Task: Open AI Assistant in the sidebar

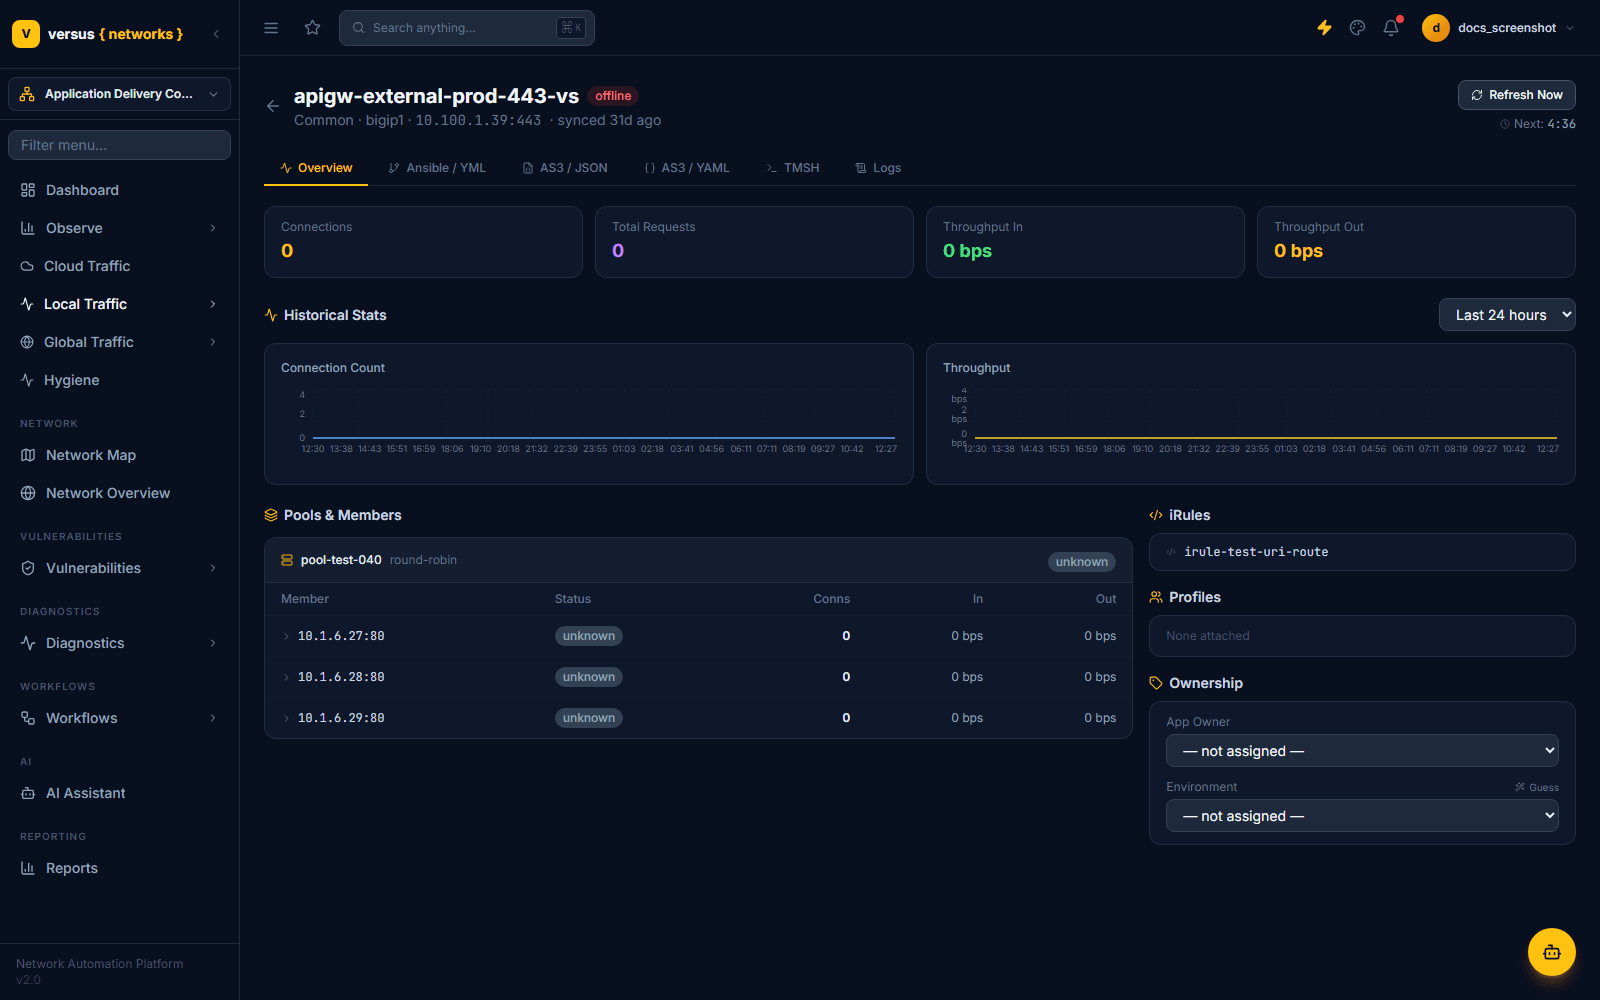Action: click(120, 793)
